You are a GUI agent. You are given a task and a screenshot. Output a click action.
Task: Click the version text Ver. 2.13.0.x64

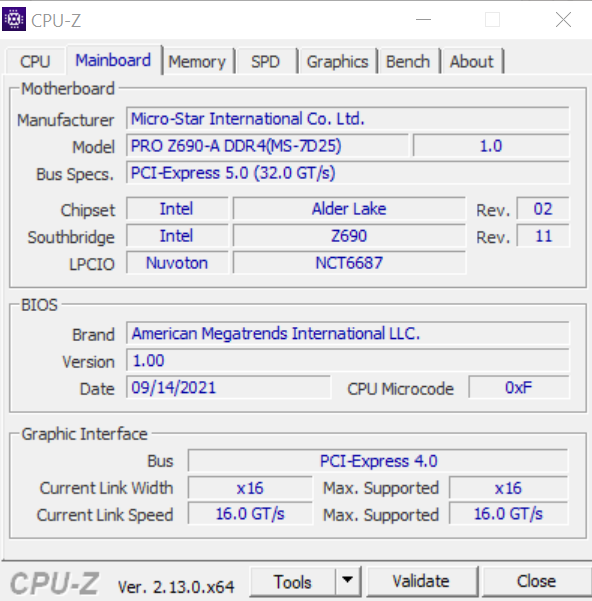pyautogui.click(x=175, y=587)
